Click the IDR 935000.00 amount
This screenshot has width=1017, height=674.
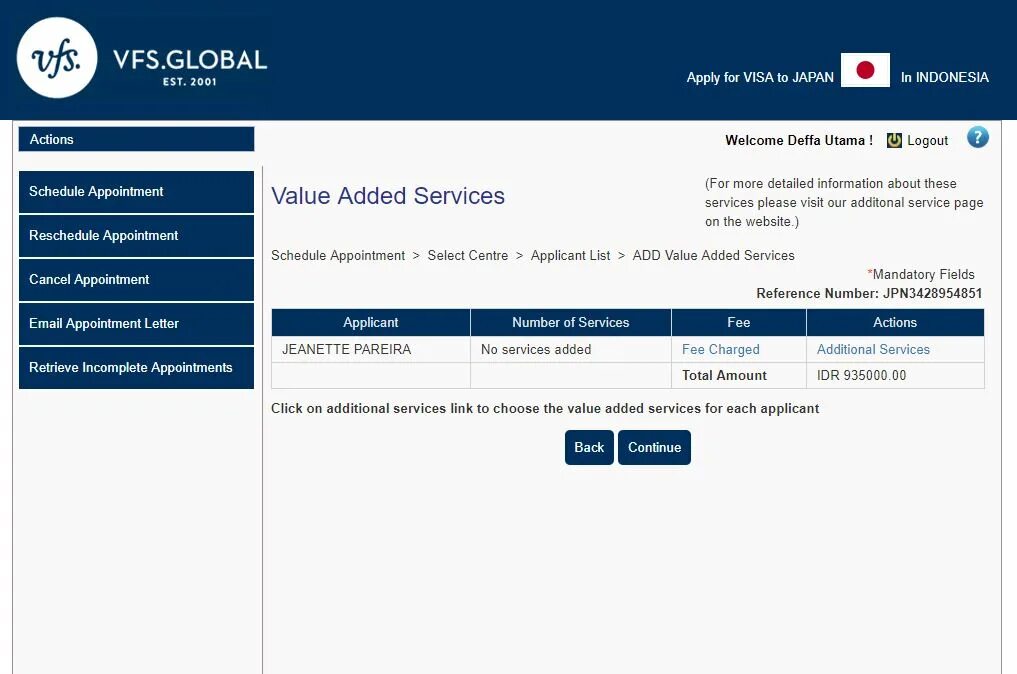click(861, 375)
